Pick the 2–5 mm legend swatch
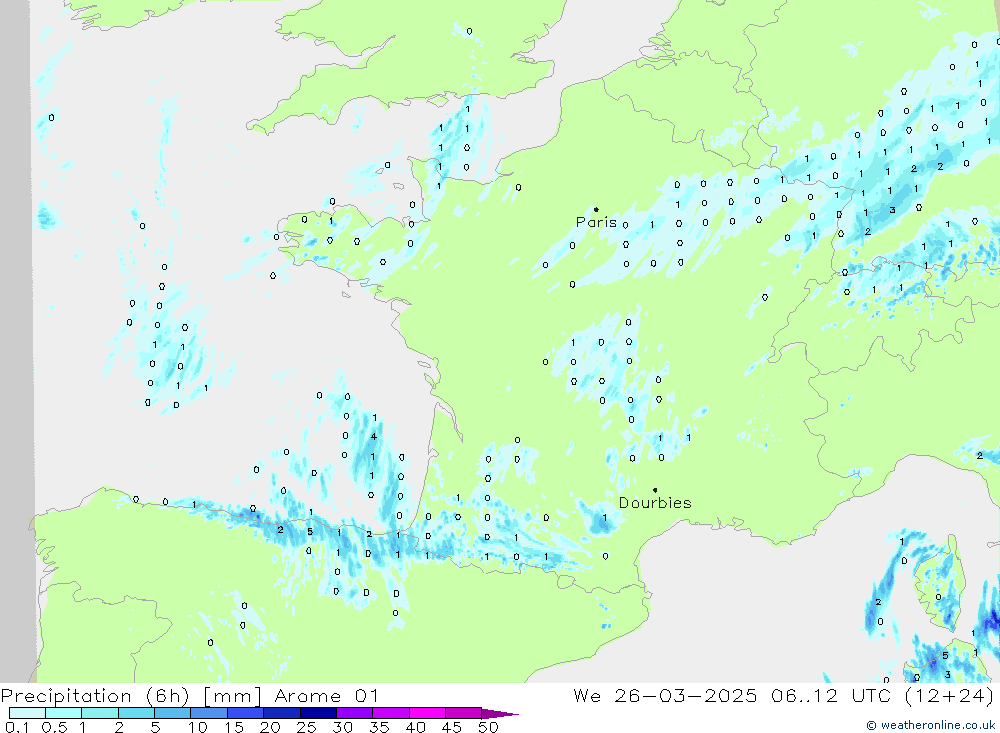The width and height of the screenshot is (1000, 733). tap(136, 713)
